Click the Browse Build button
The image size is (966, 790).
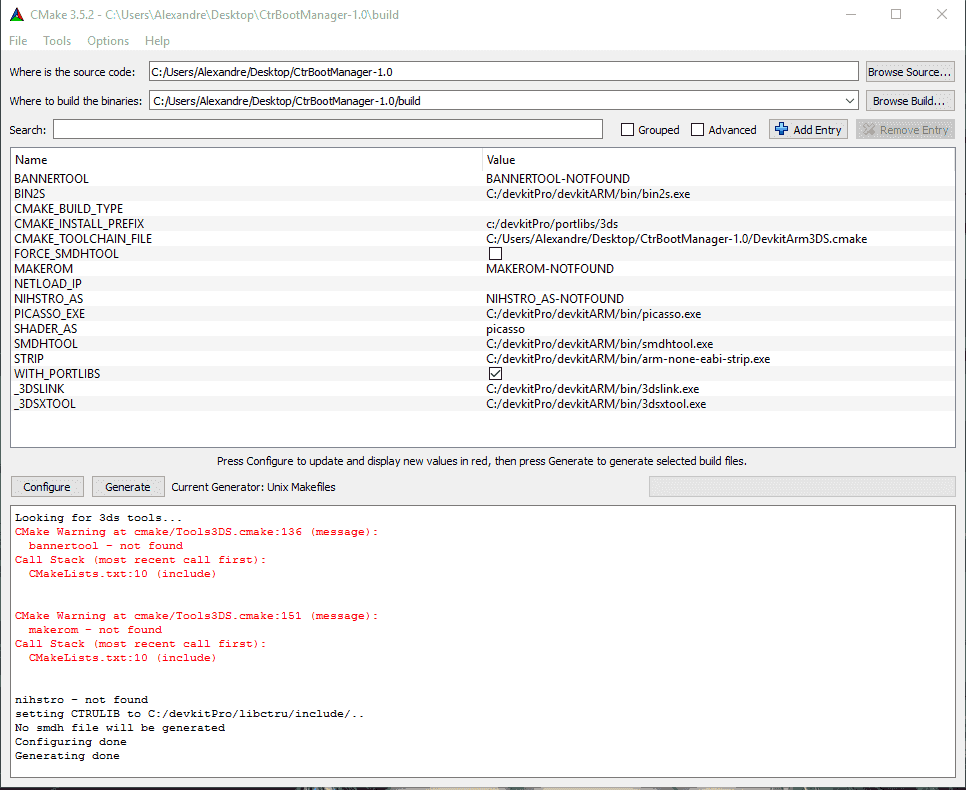pos(910,100)
